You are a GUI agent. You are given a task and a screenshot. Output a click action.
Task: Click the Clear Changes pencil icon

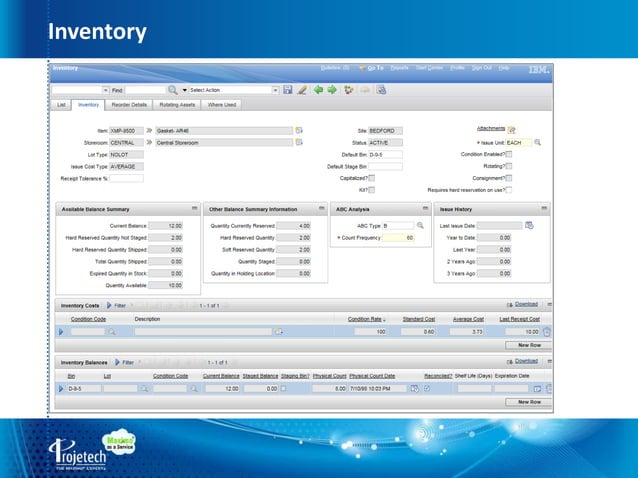302,89
